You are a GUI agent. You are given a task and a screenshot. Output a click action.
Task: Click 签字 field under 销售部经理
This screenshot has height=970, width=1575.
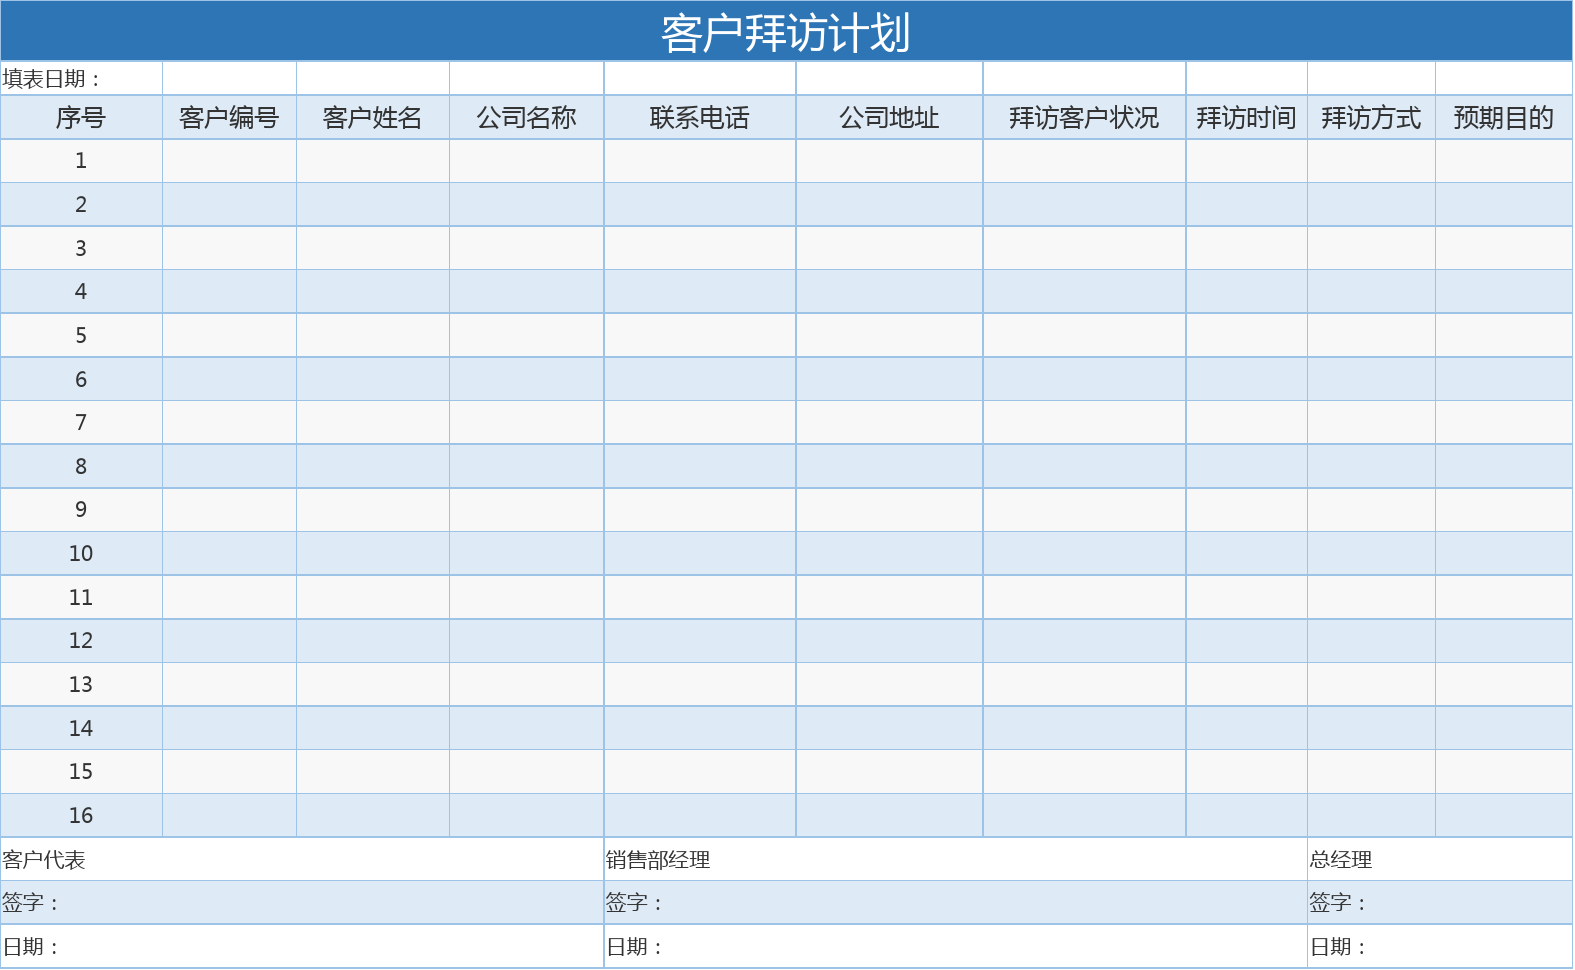coord(955,902)
